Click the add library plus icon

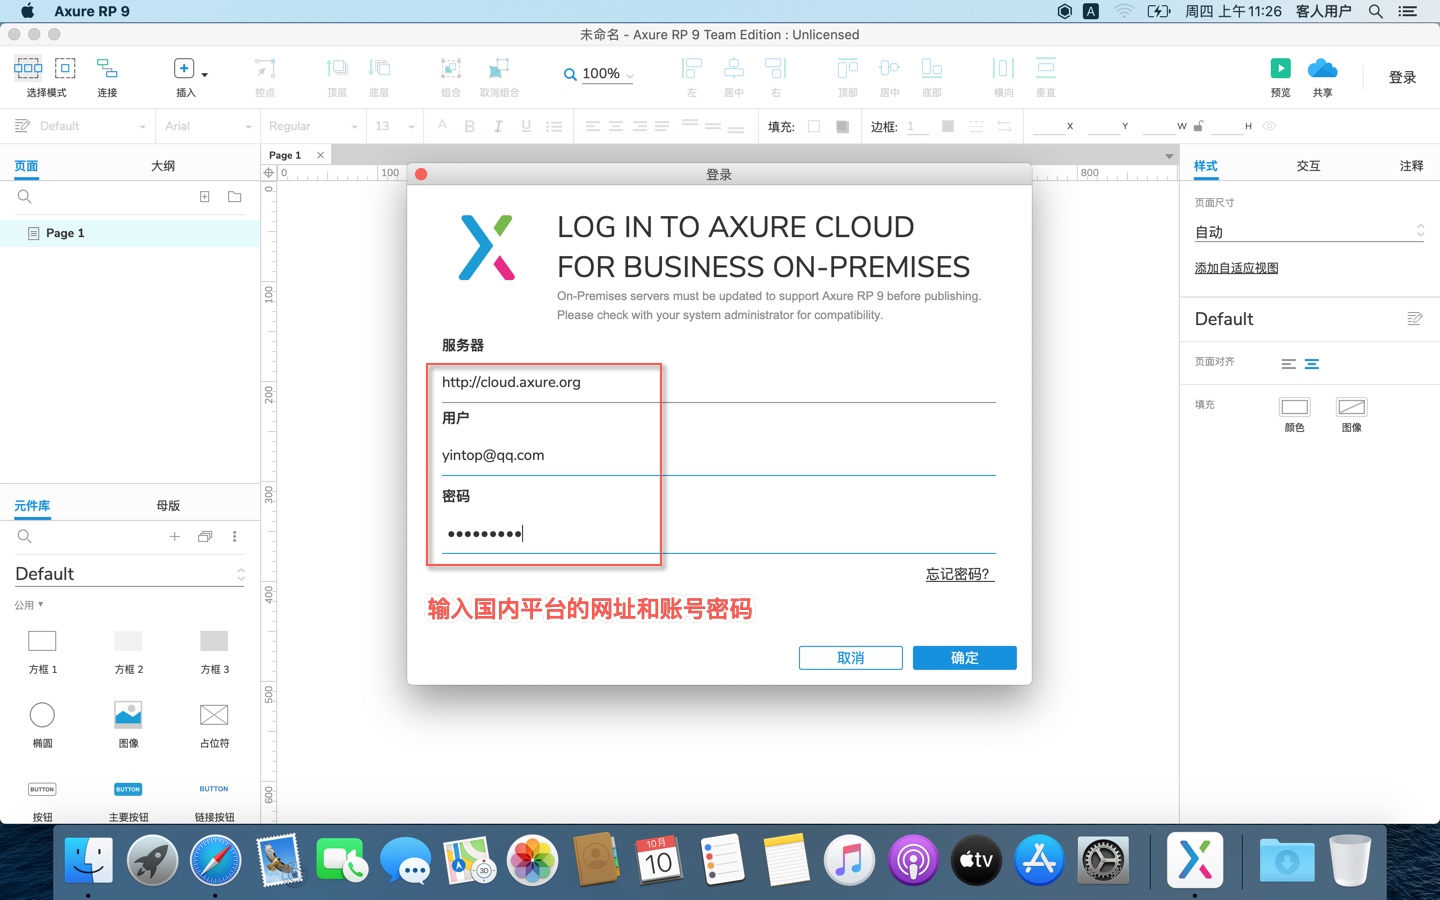pyautogui.click(x=175, y=537)
